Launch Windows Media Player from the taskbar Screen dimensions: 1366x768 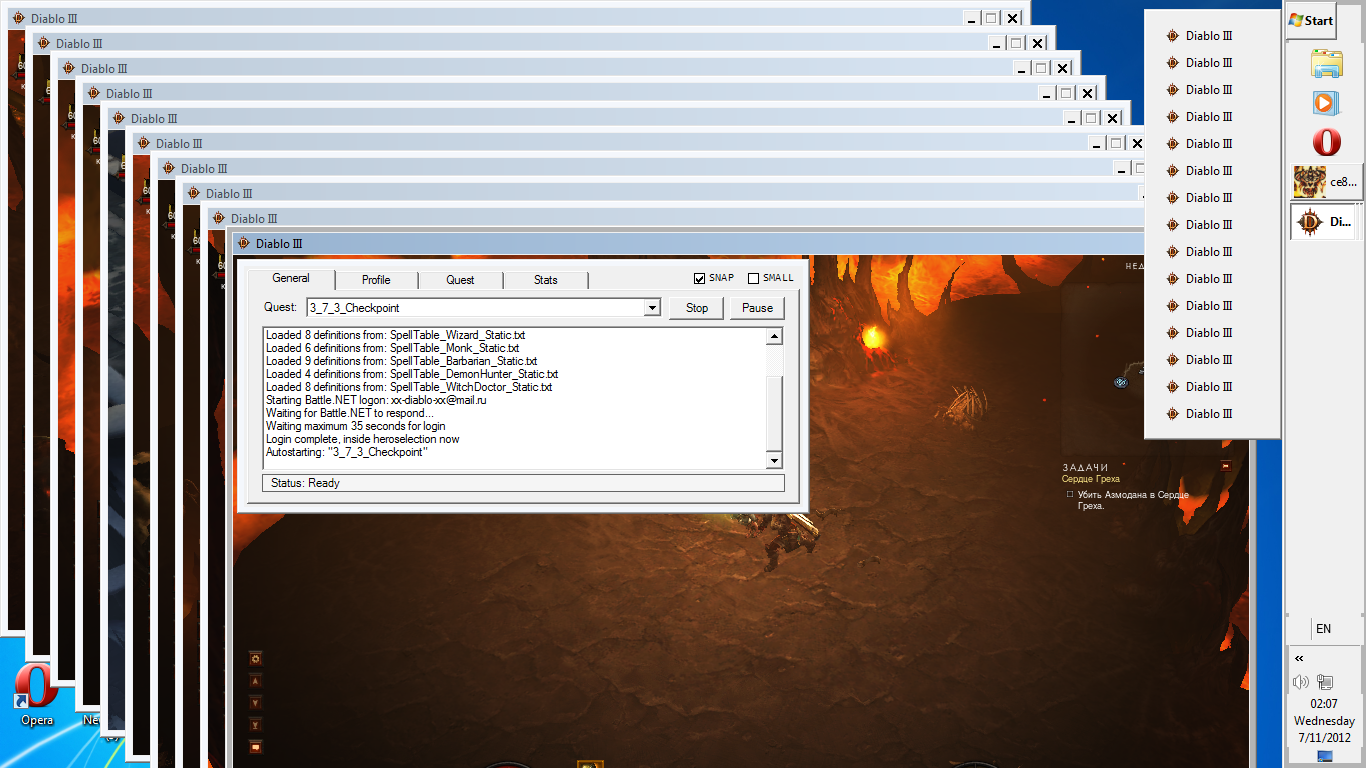[x=1327, y=103]
